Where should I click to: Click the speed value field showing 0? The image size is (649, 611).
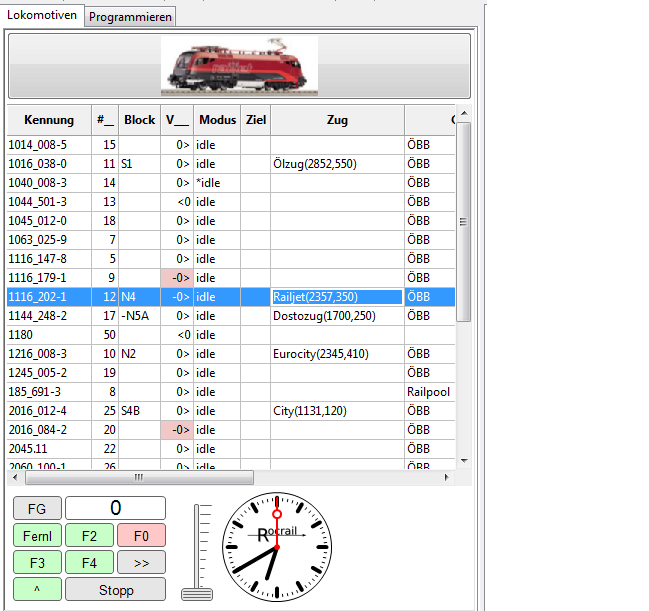(x=115, y=508)
